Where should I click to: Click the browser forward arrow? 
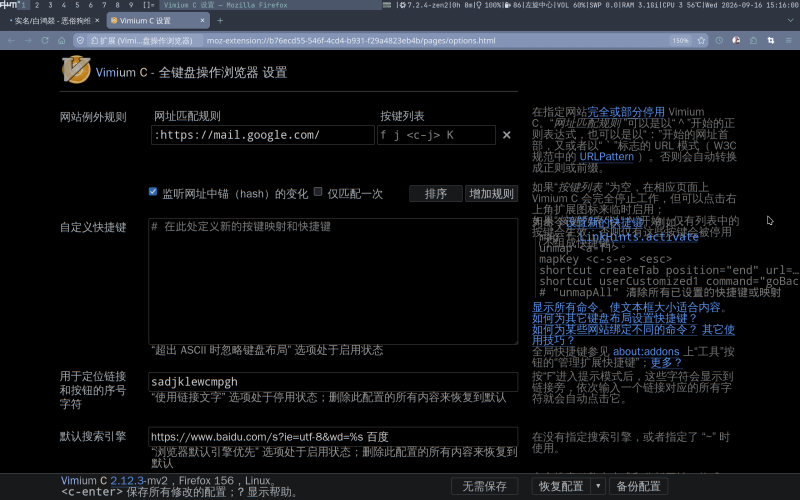tap(28, 40)
